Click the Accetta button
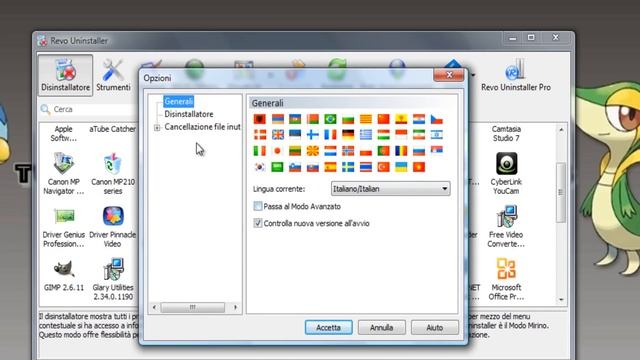Screen dimensions: 640x360 click(329, 327)
